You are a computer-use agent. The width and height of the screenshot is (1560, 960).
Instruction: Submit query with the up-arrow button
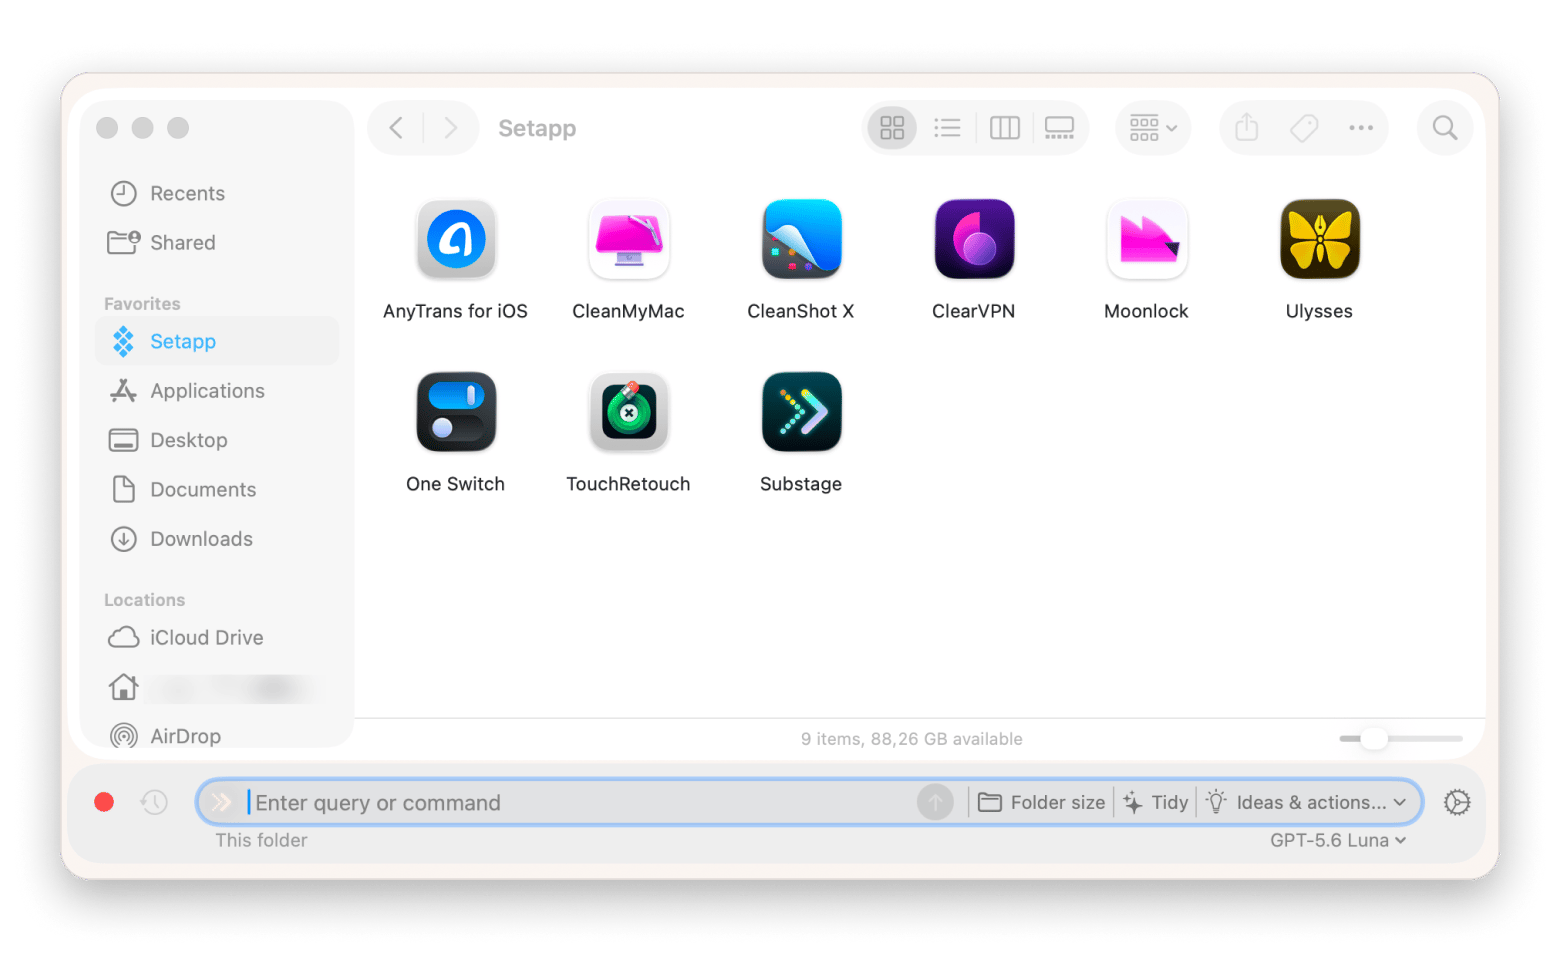point(936,802)
